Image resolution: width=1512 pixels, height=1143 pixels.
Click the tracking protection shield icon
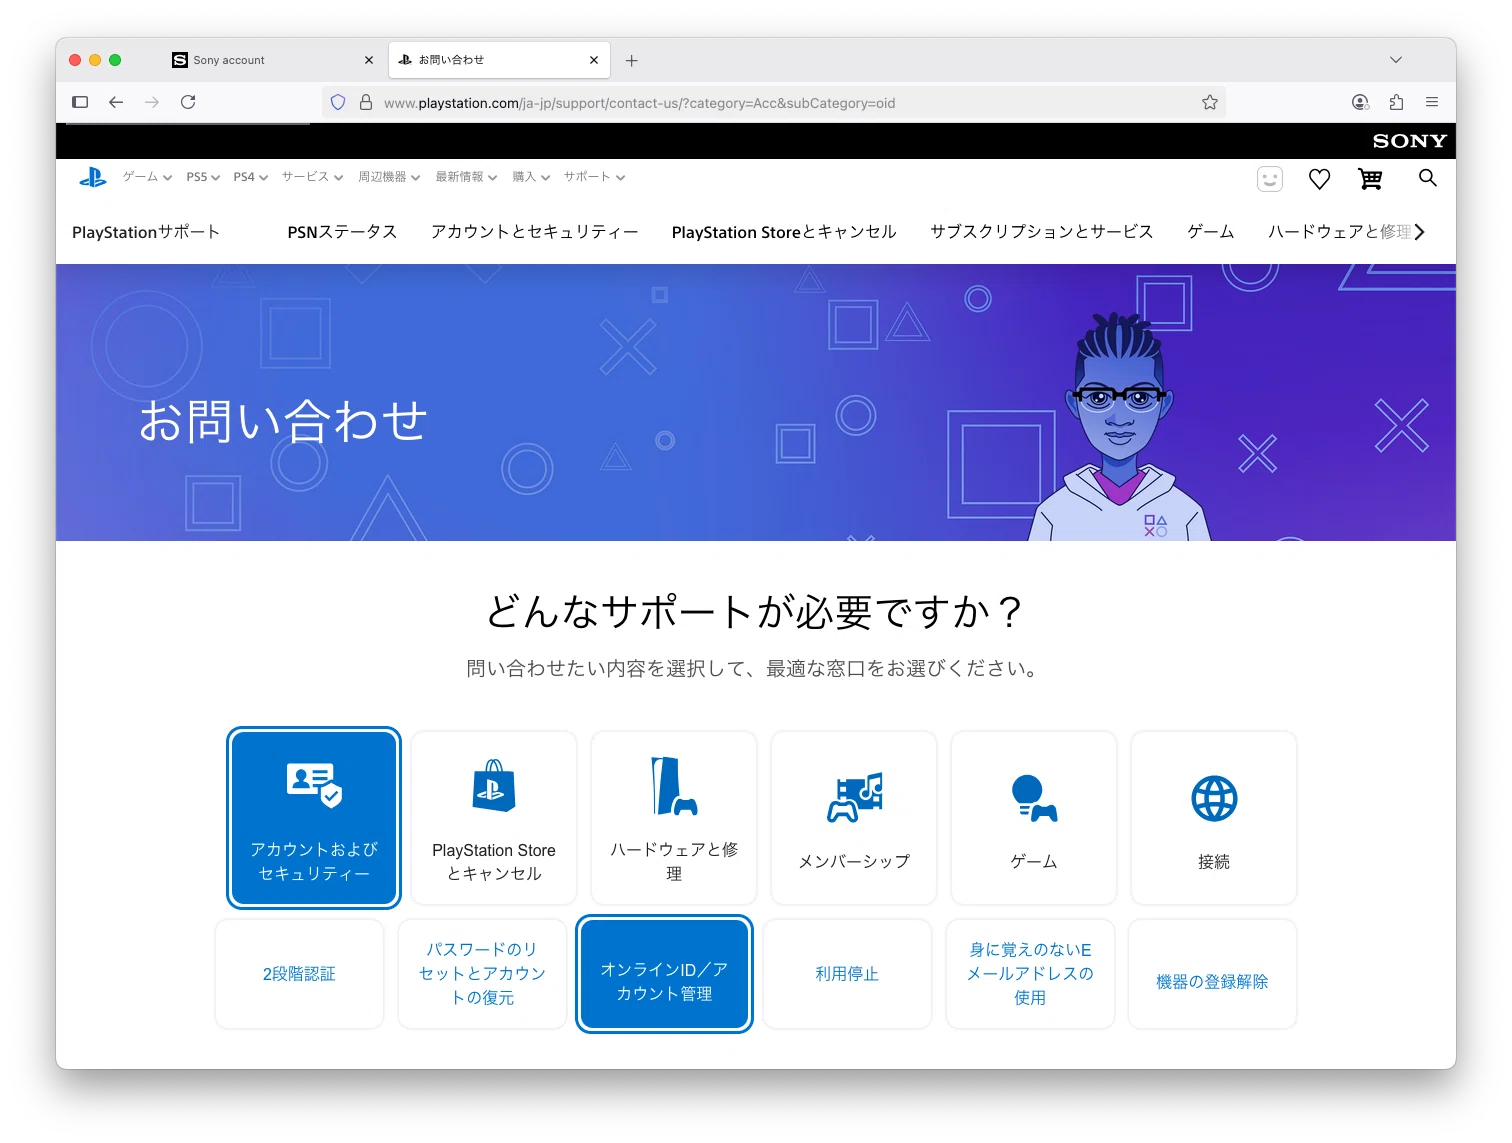click(x=338, y=102)
